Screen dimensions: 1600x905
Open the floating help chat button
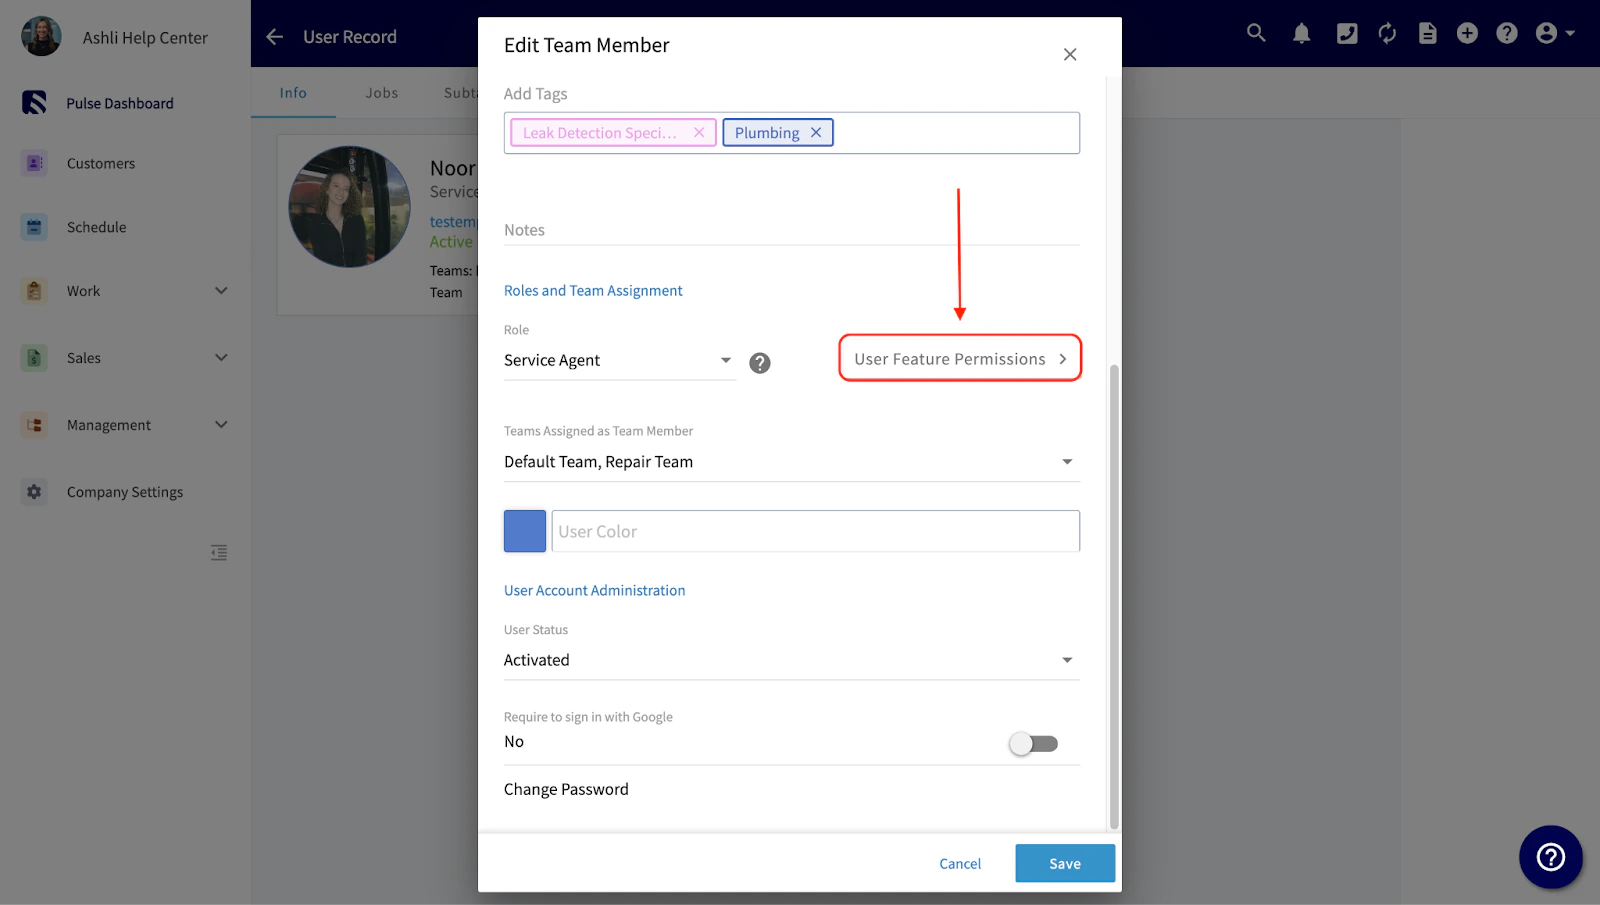click(x=1551, y=857)
